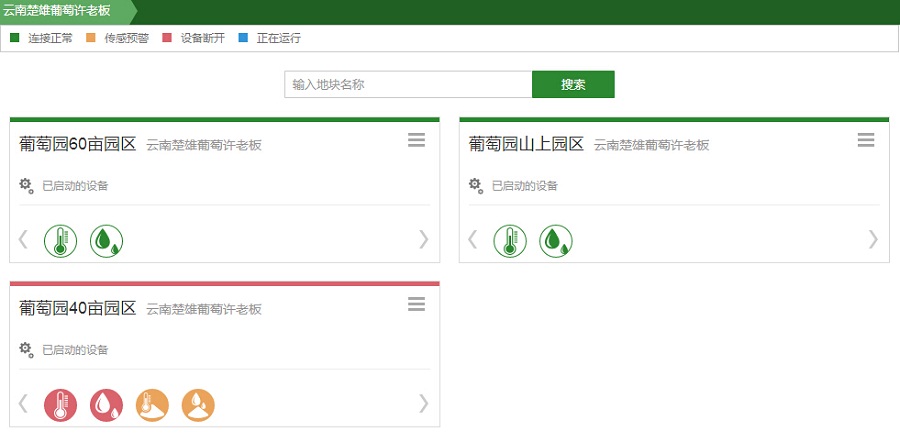Click temperature sensor icon in 葡萄园山上园区 card
The height and width of the screenshot is (442, 900).
coord(510,241)
